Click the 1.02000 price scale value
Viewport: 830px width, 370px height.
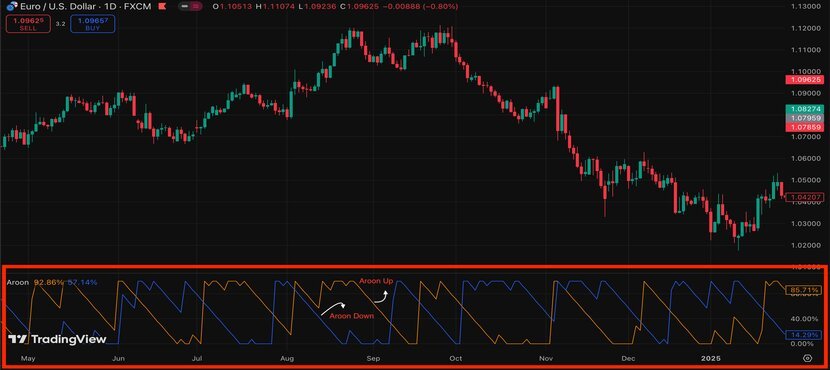805,245
